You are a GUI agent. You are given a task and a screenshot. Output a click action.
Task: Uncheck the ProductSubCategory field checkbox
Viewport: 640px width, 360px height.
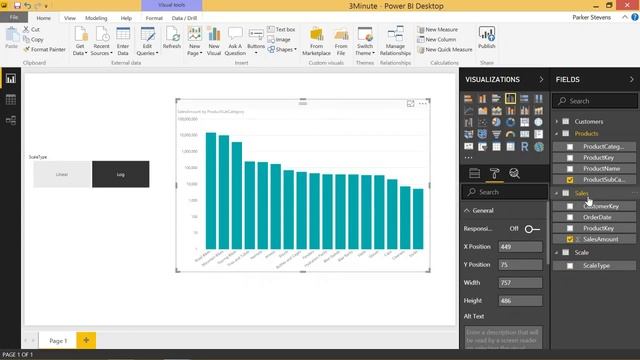570,180
